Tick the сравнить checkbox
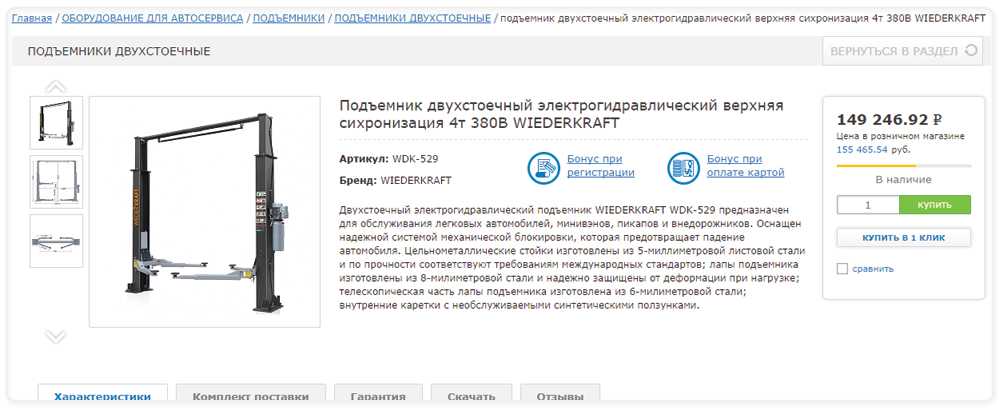 click(x=842, y=269)
